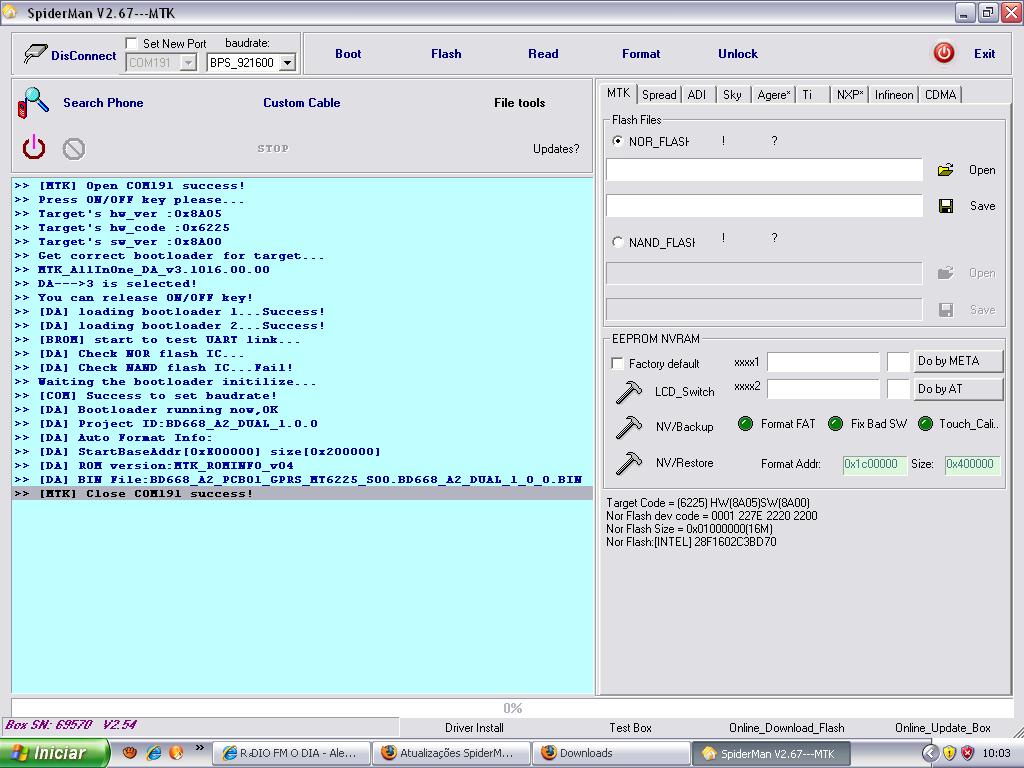Click the NOR flash open folder icon
Screen dimensions: 1024x768
point(946,170)
